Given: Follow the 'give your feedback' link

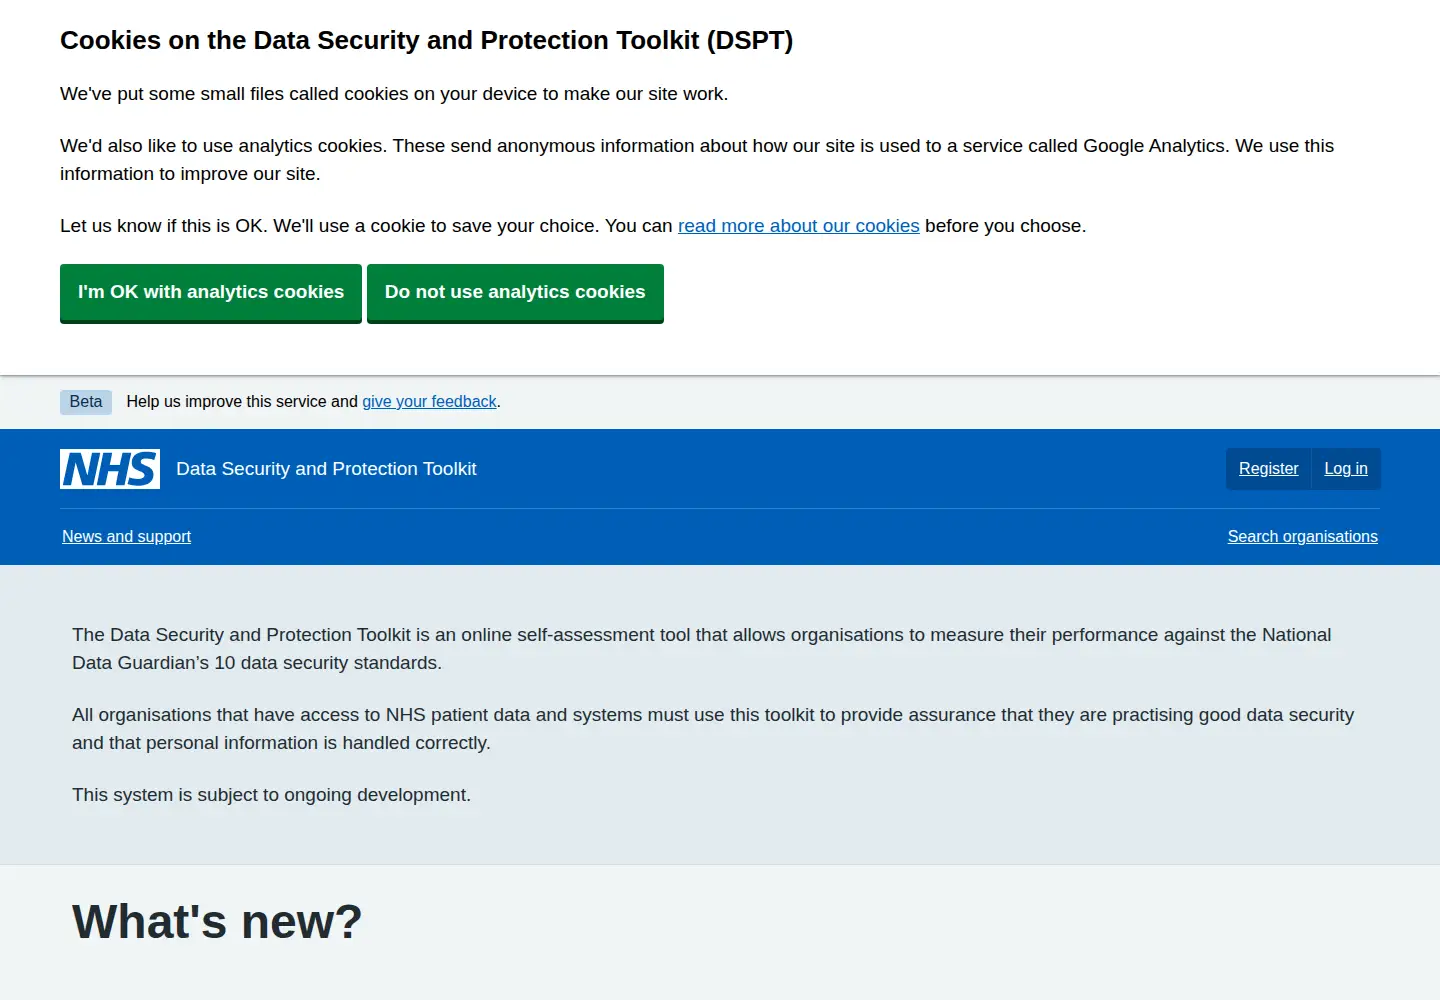Looking at the screenshot, I should point(429,402).
